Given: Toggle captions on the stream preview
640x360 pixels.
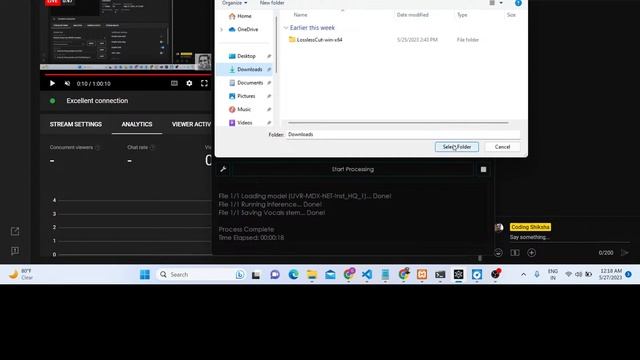Looking at the screenshot, I should (x=174, y=83).
